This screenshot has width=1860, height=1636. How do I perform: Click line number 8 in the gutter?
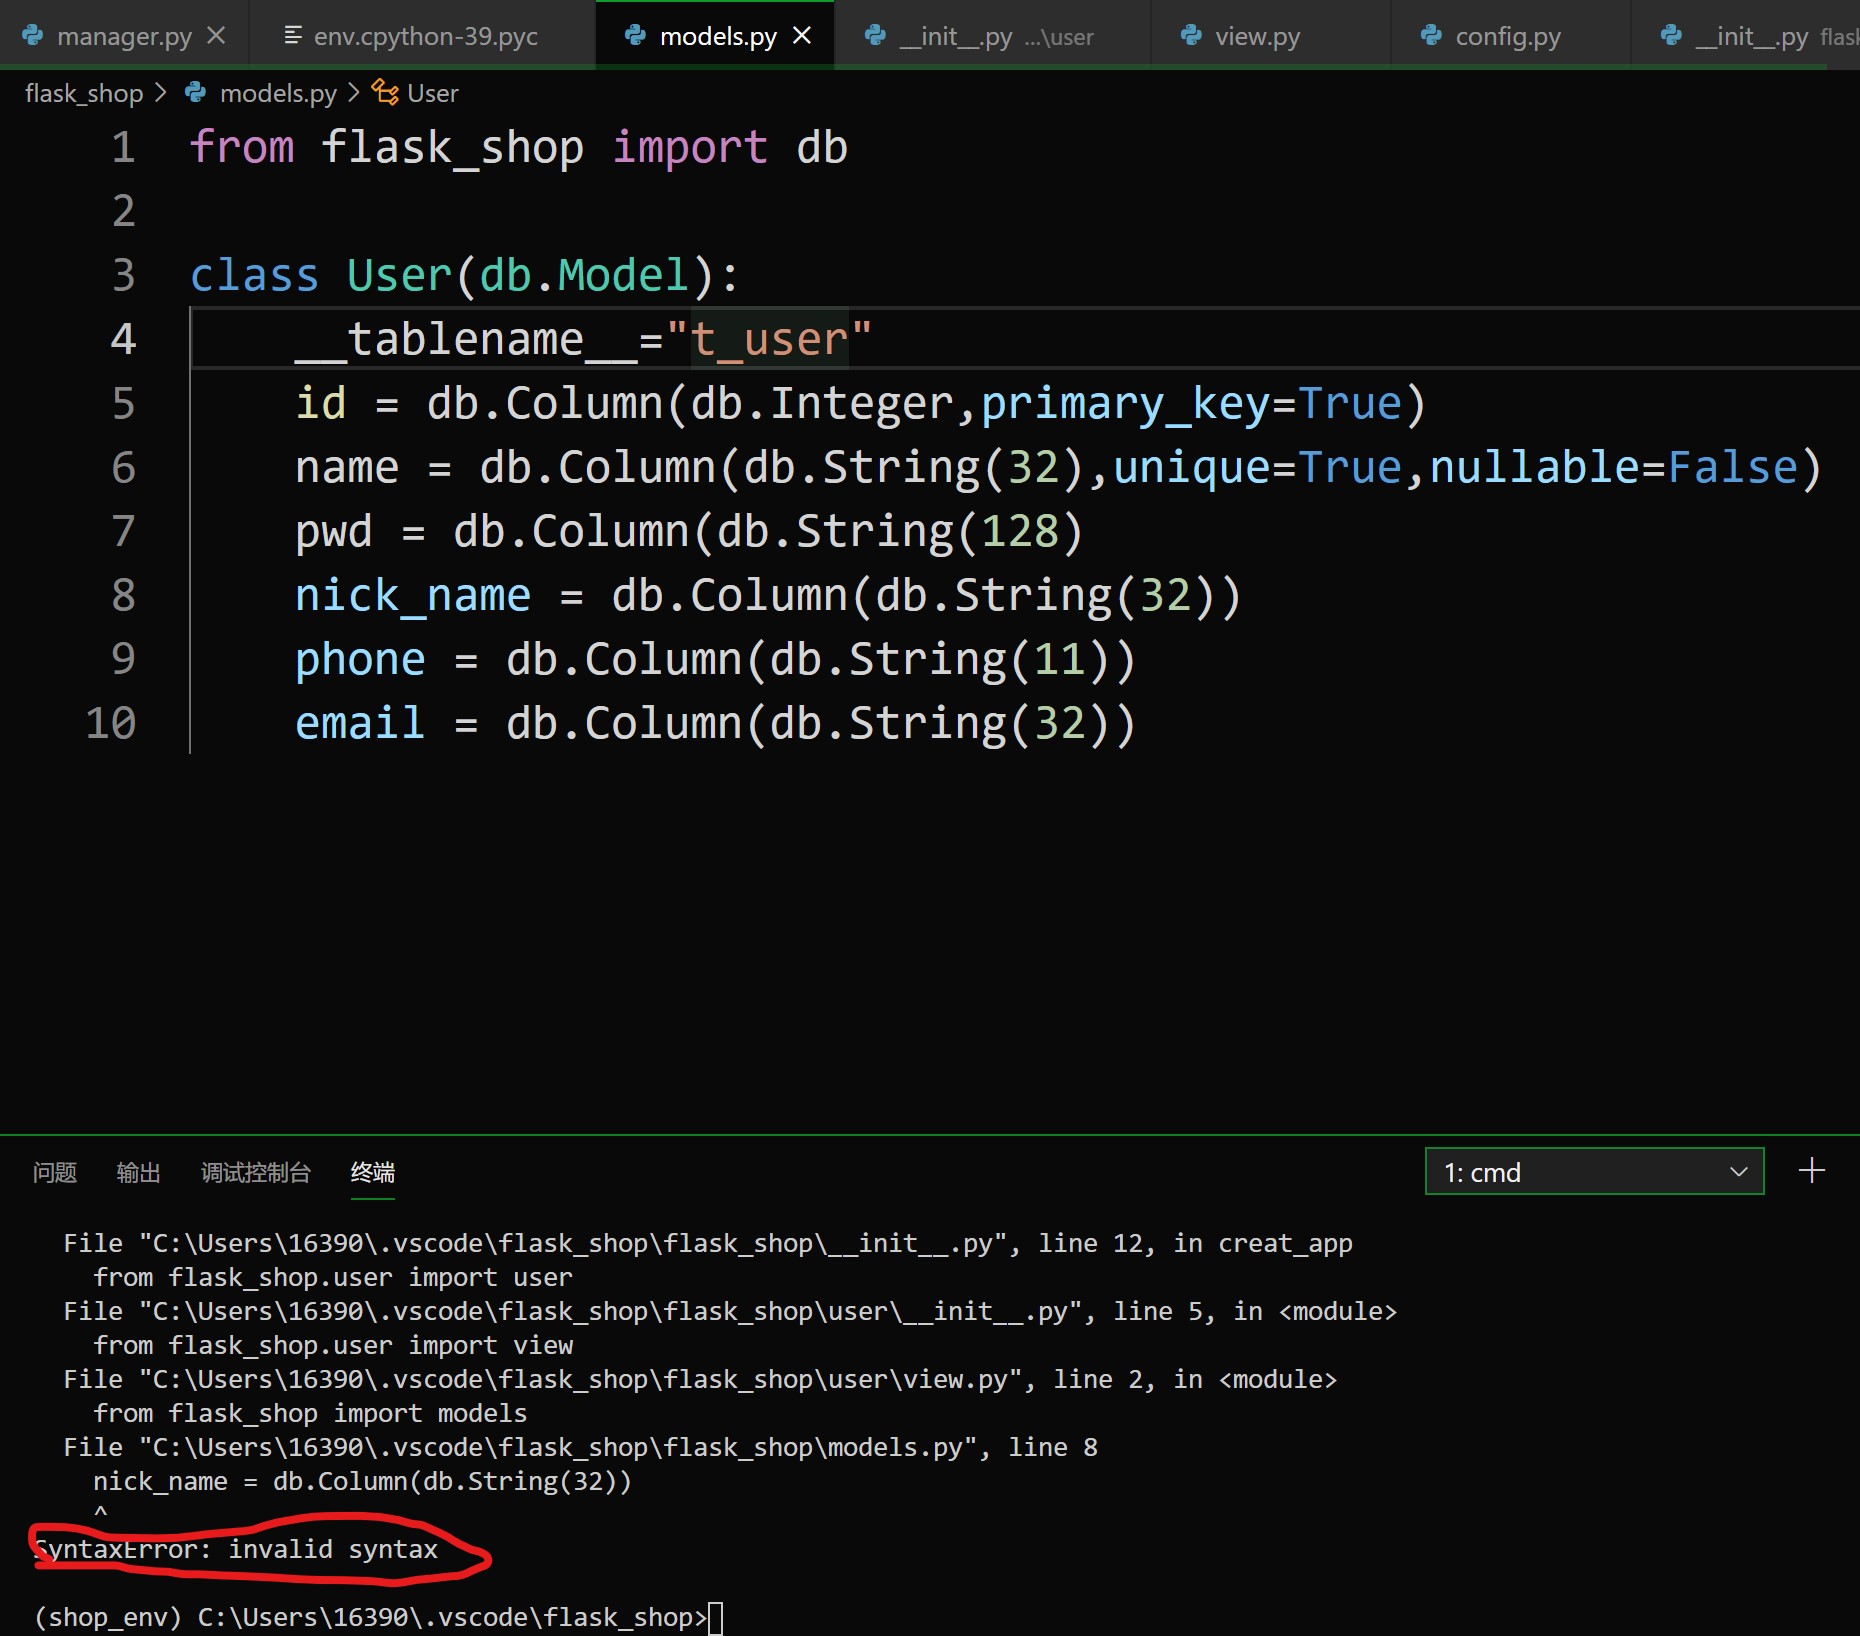[123, 595]
